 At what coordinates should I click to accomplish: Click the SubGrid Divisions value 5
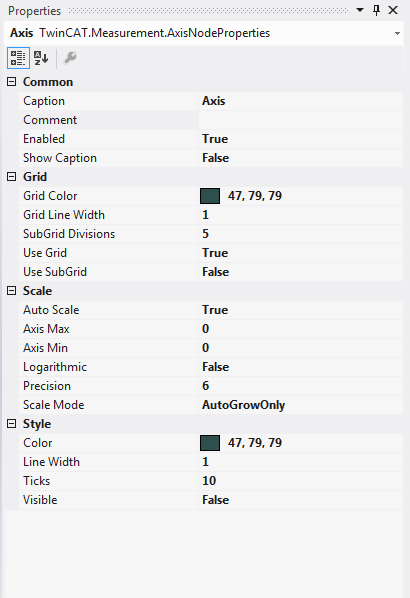[301, 234]
